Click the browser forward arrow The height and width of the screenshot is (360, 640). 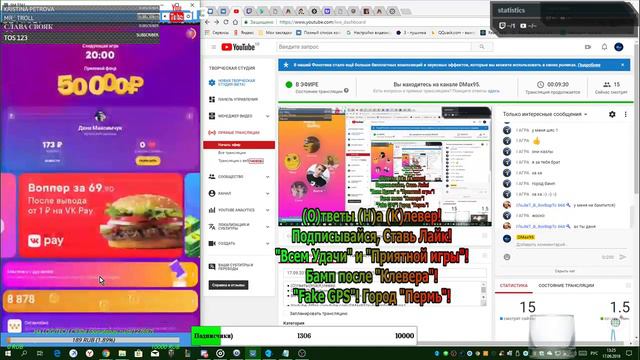pyautogui.click(x=217, y=22)
